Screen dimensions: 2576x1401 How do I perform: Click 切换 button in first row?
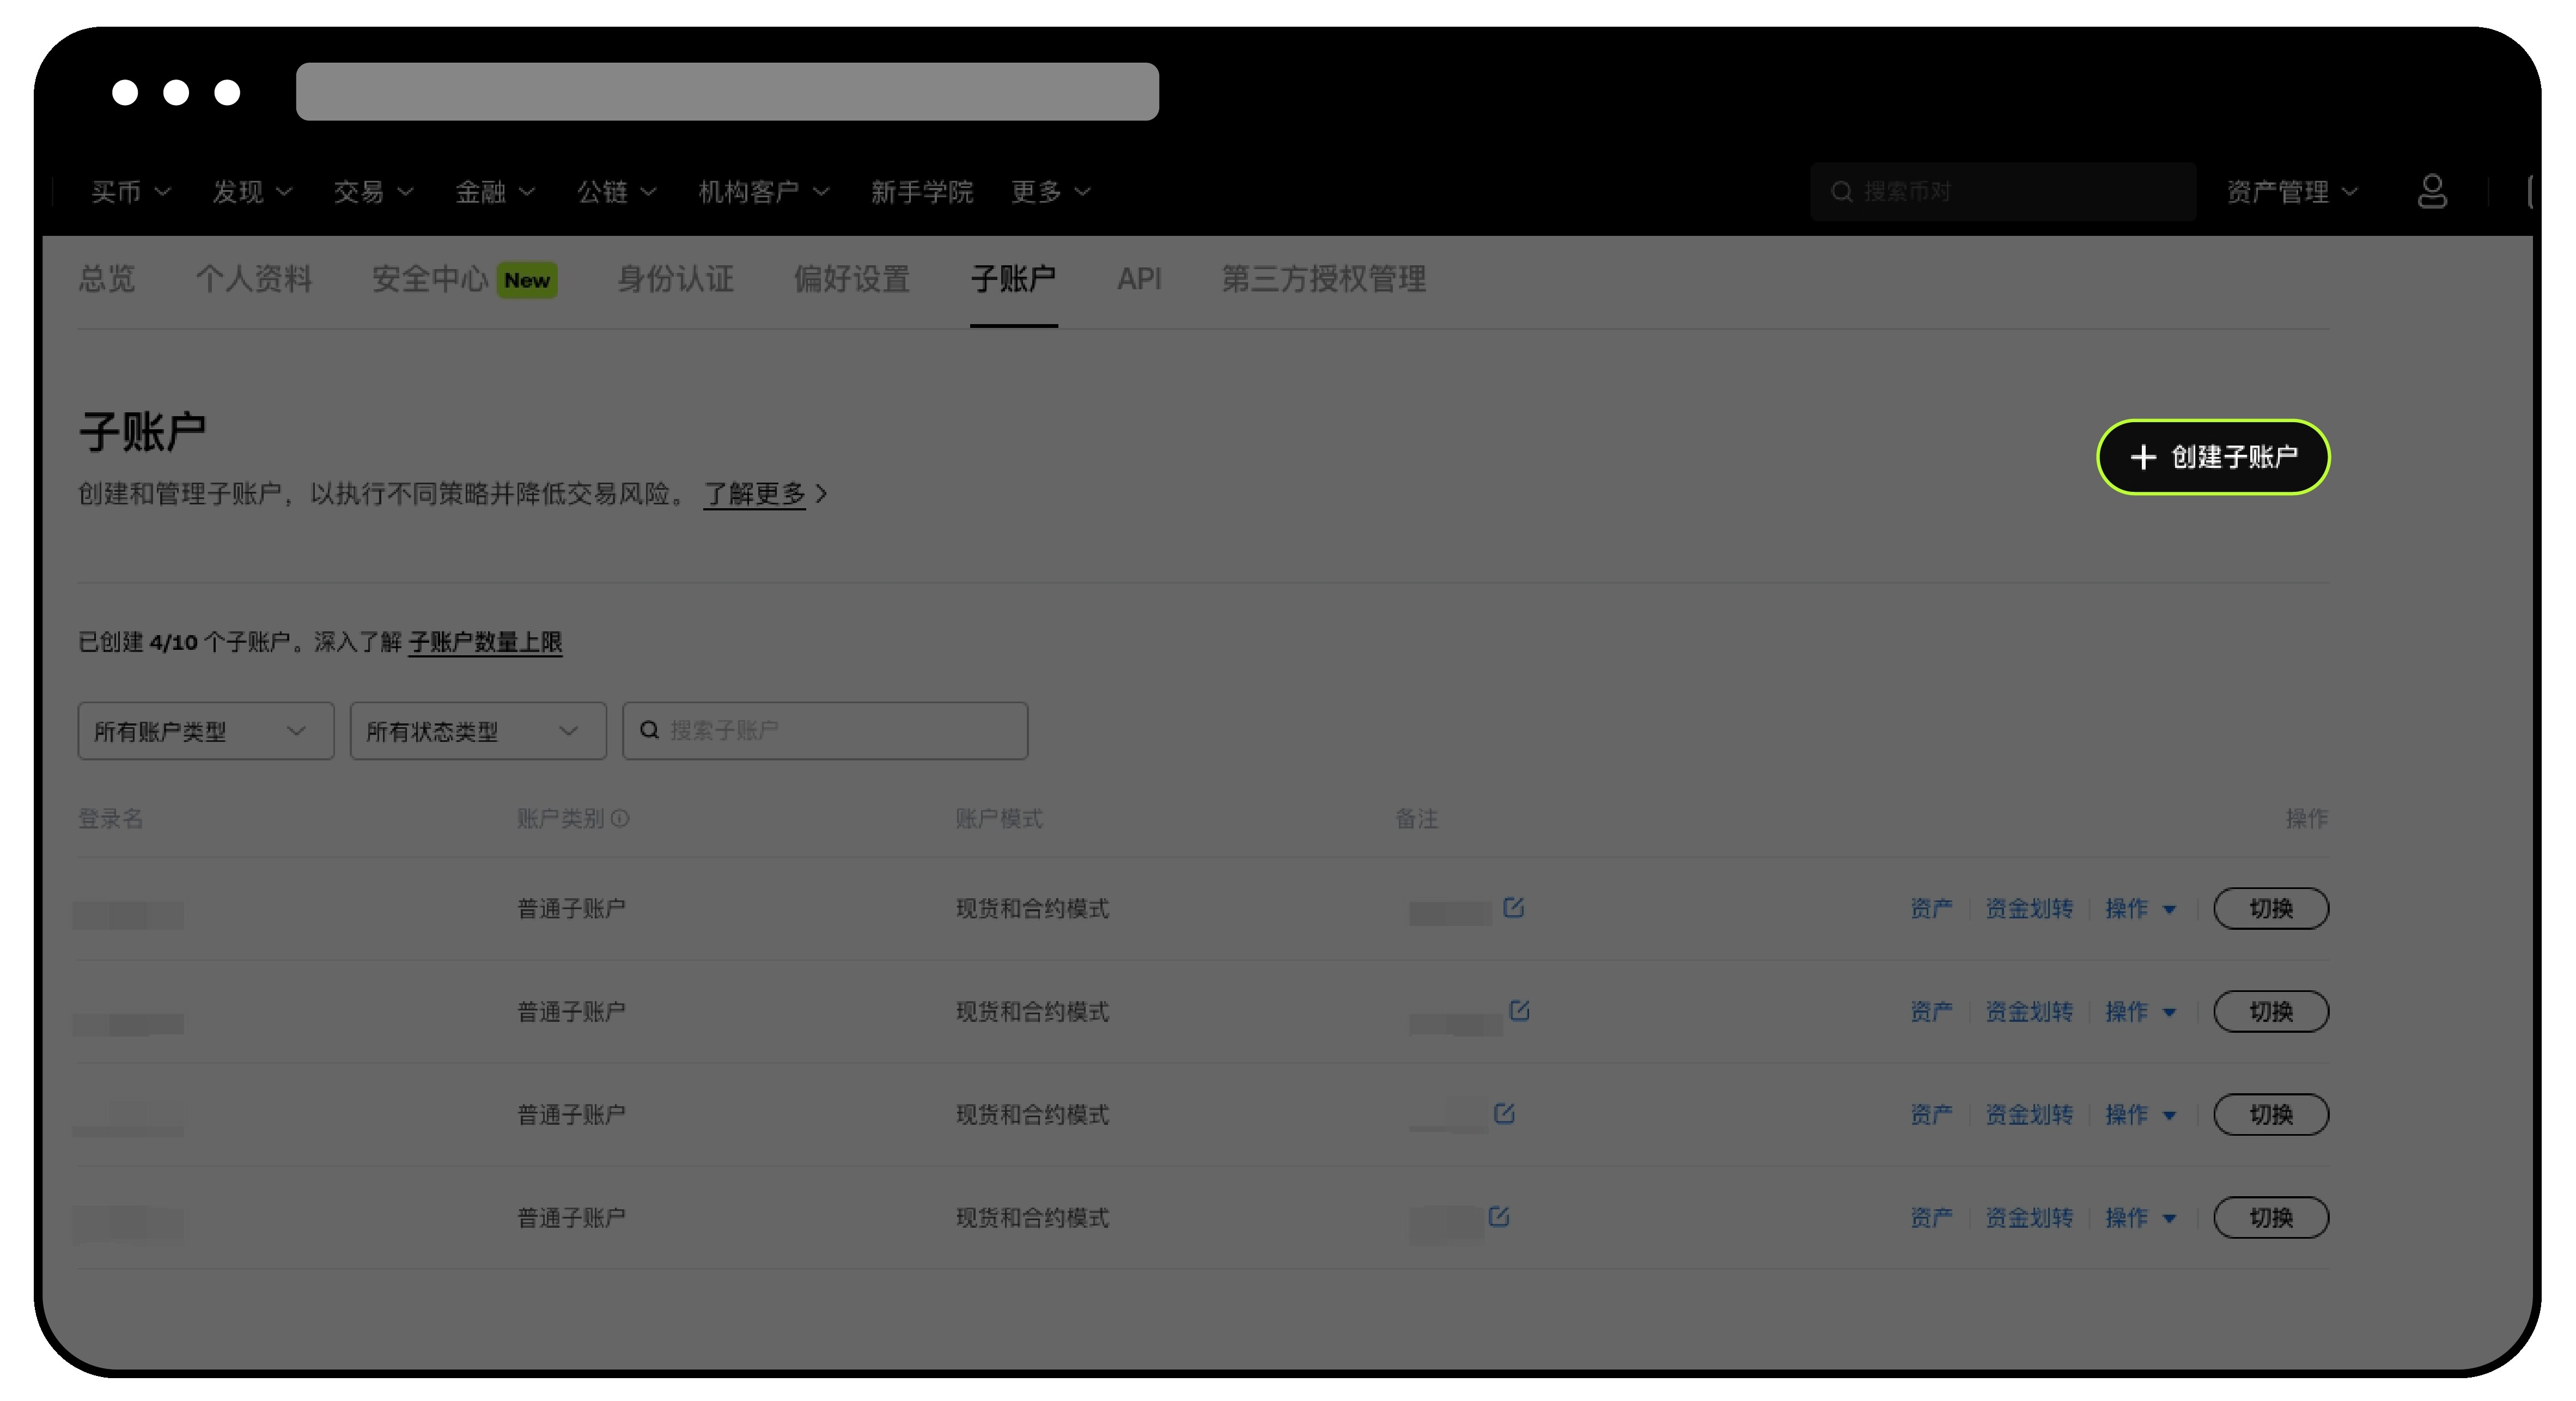pos(2271,908)
